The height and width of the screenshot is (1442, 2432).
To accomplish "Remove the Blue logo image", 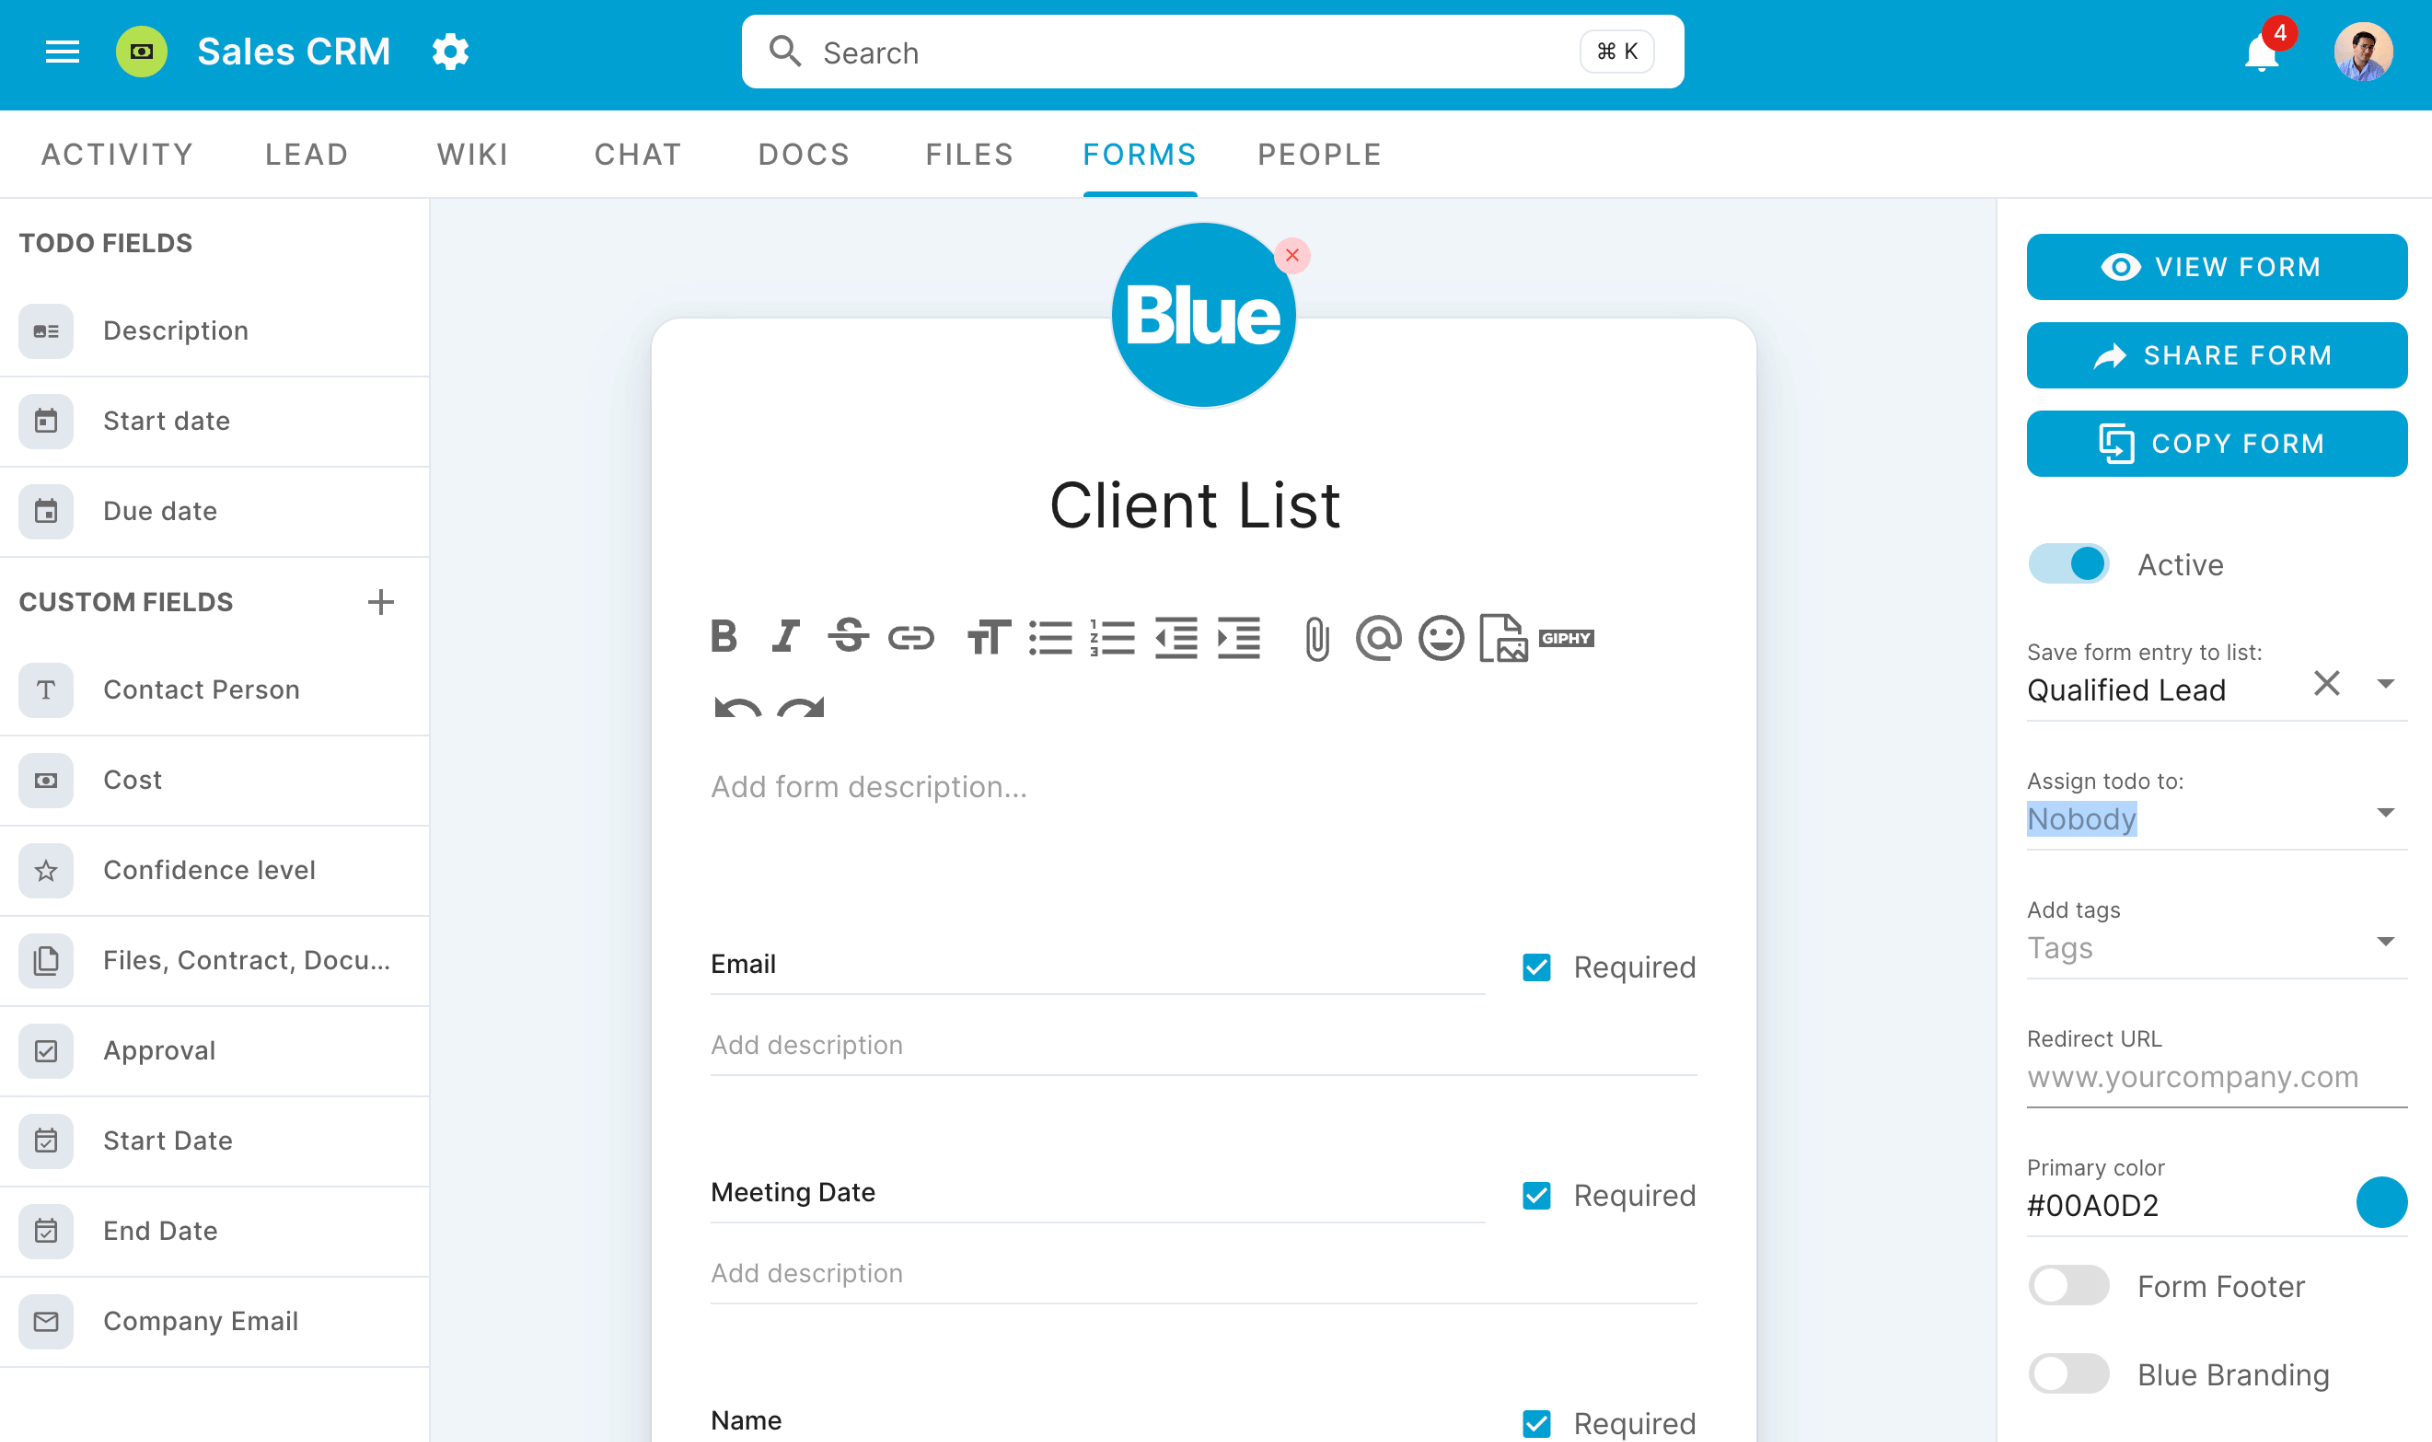I will 1292,255.
